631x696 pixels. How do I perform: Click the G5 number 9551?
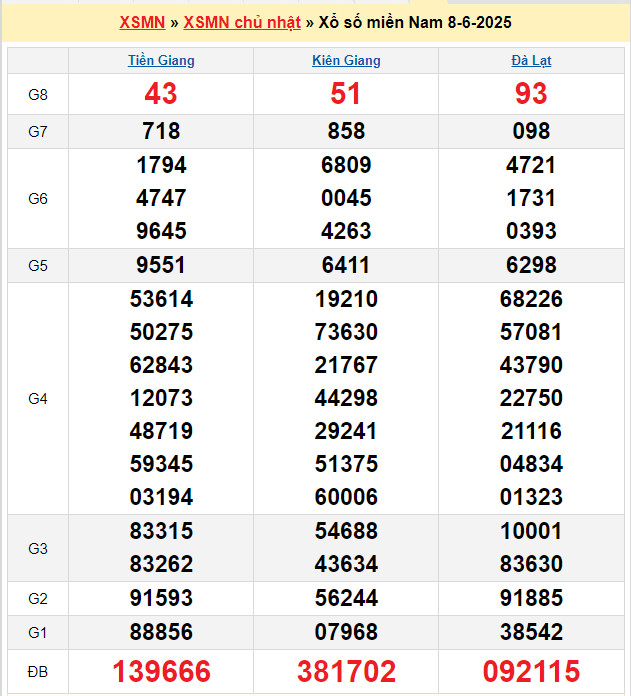(161, 265)
